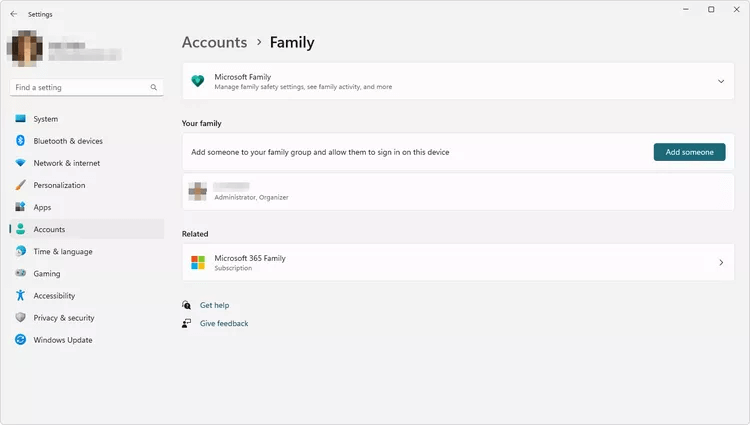Click the Time & language globe icon

click(20, 251)
